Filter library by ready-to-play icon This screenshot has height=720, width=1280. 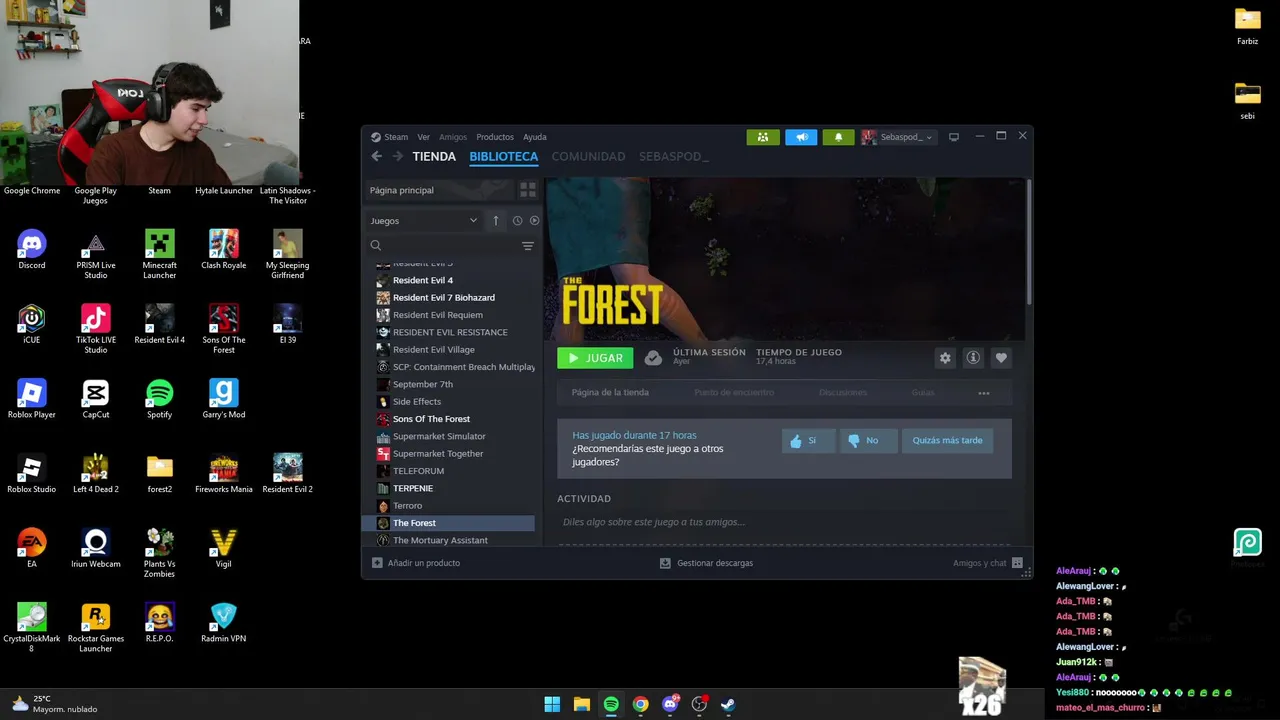534,220
